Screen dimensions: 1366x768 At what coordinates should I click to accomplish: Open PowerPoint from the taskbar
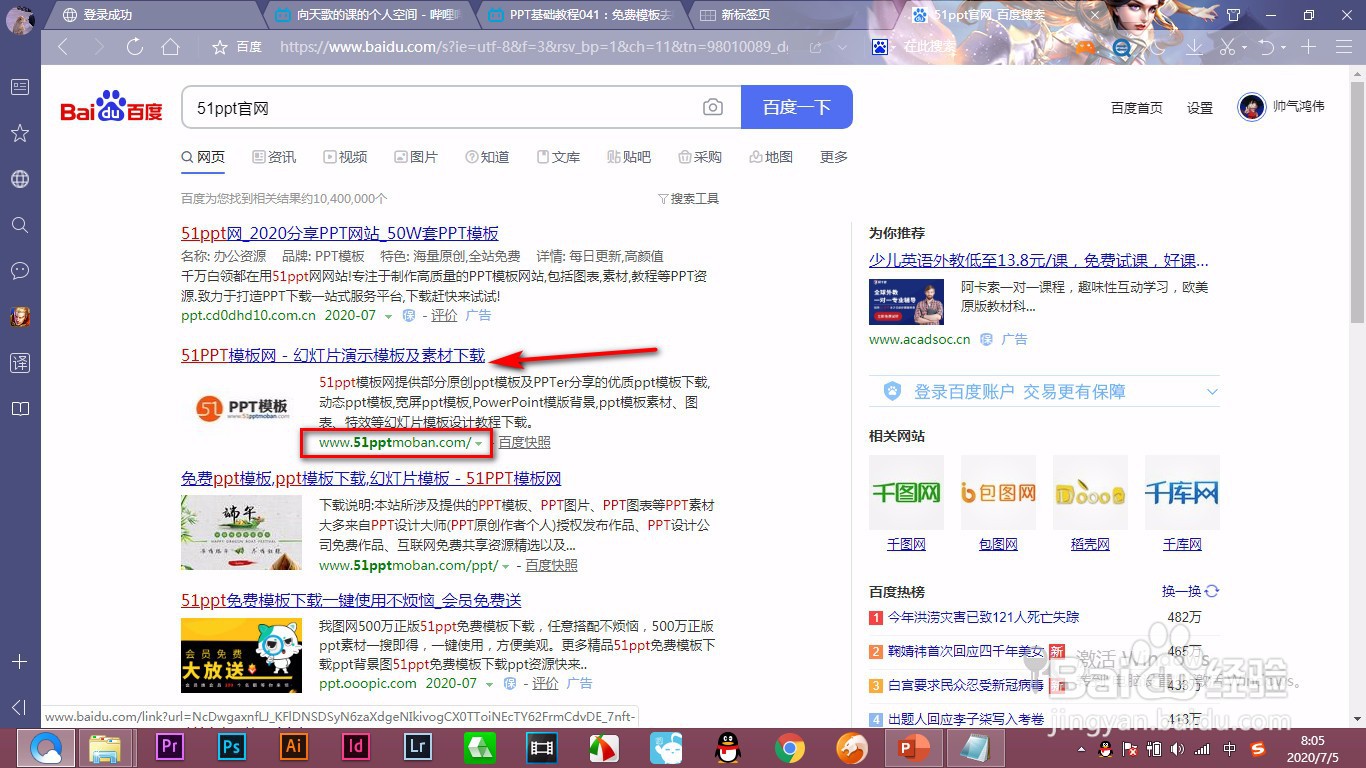913,747
